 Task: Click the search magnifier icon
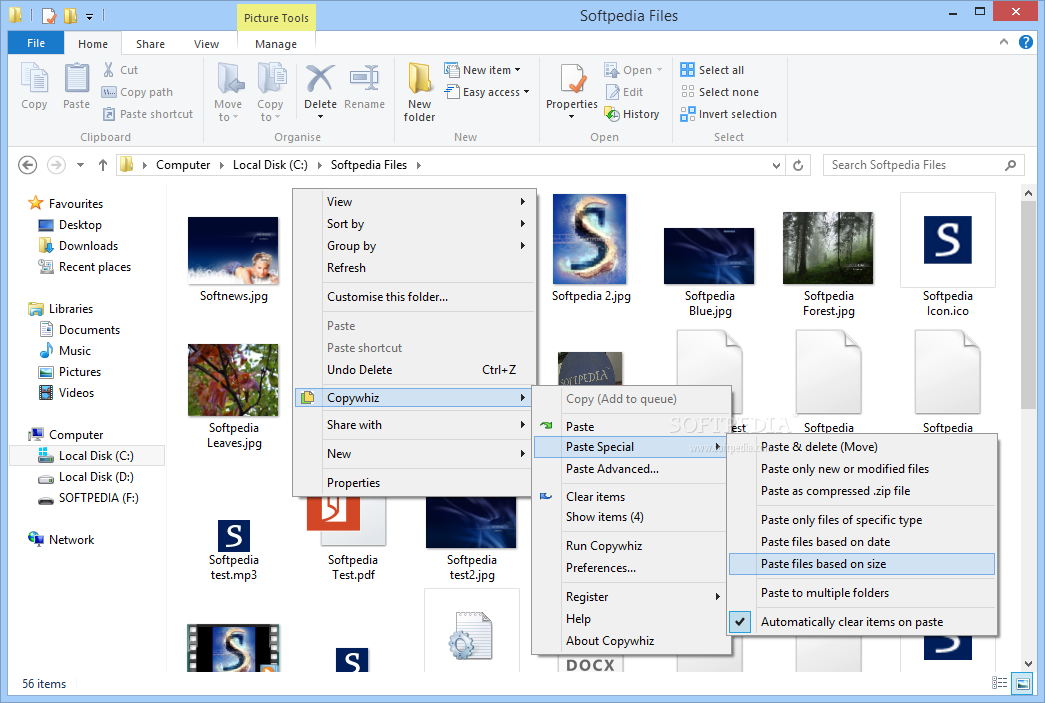(x=1010, y=165)
